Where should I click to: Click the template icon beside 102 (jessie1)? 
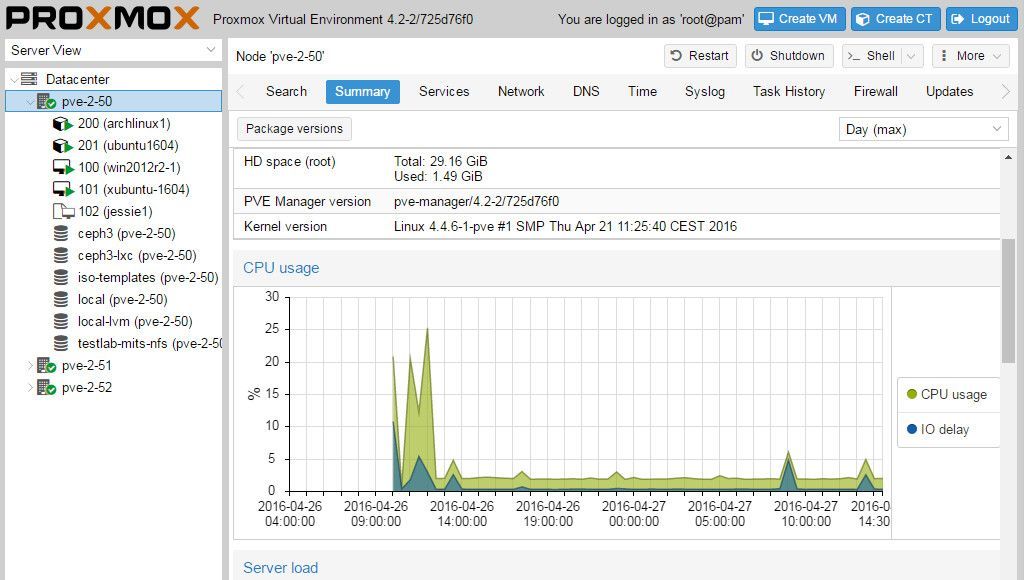point(60,211)
